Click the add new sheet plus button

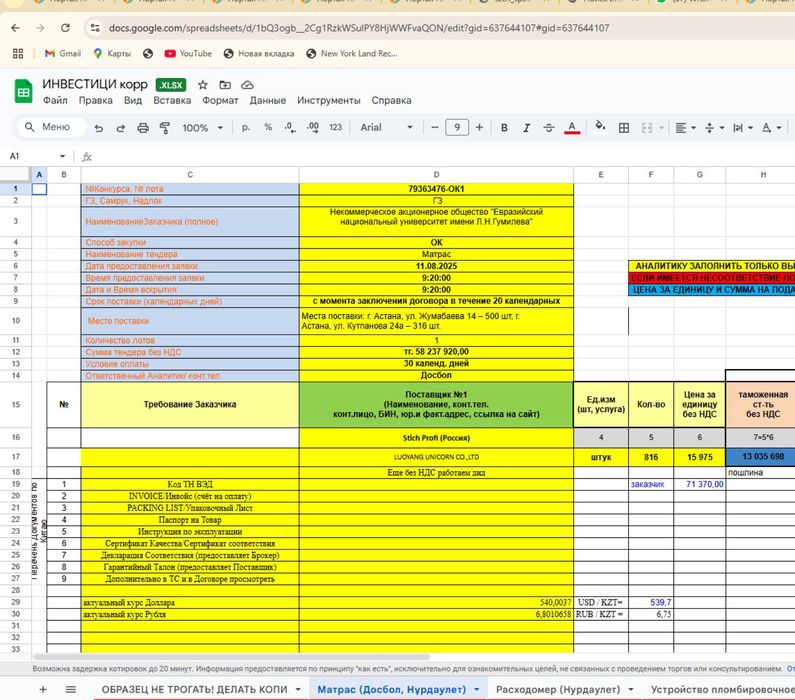[x=42, y=690]
